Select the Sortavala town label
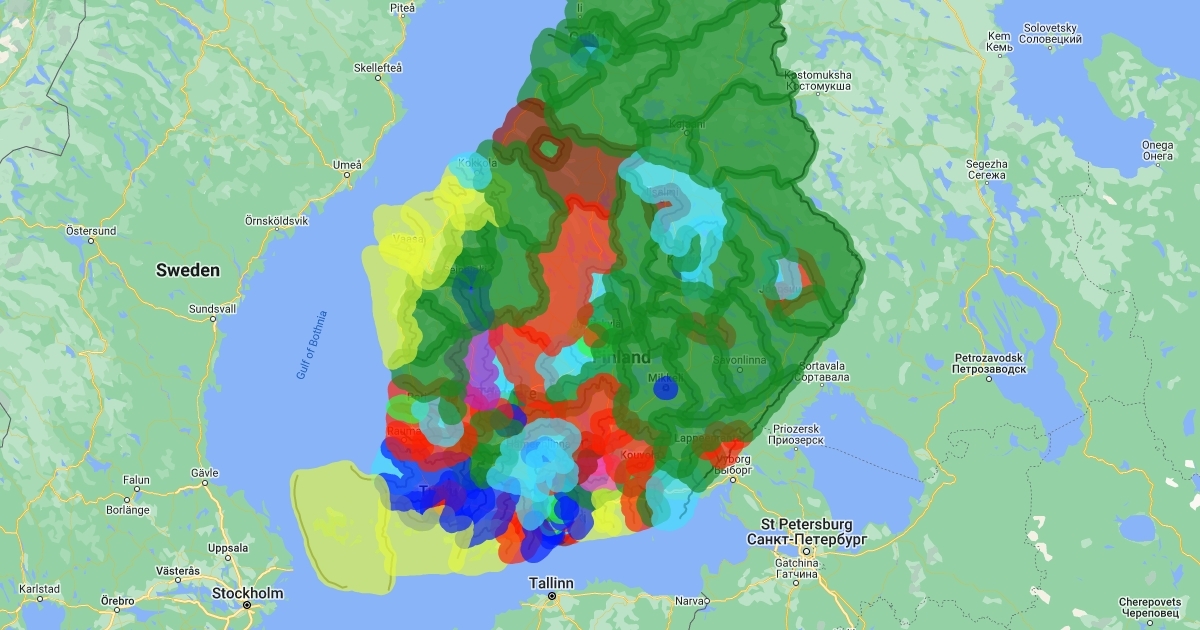The image size is (1200, 630). coord(824,371)
